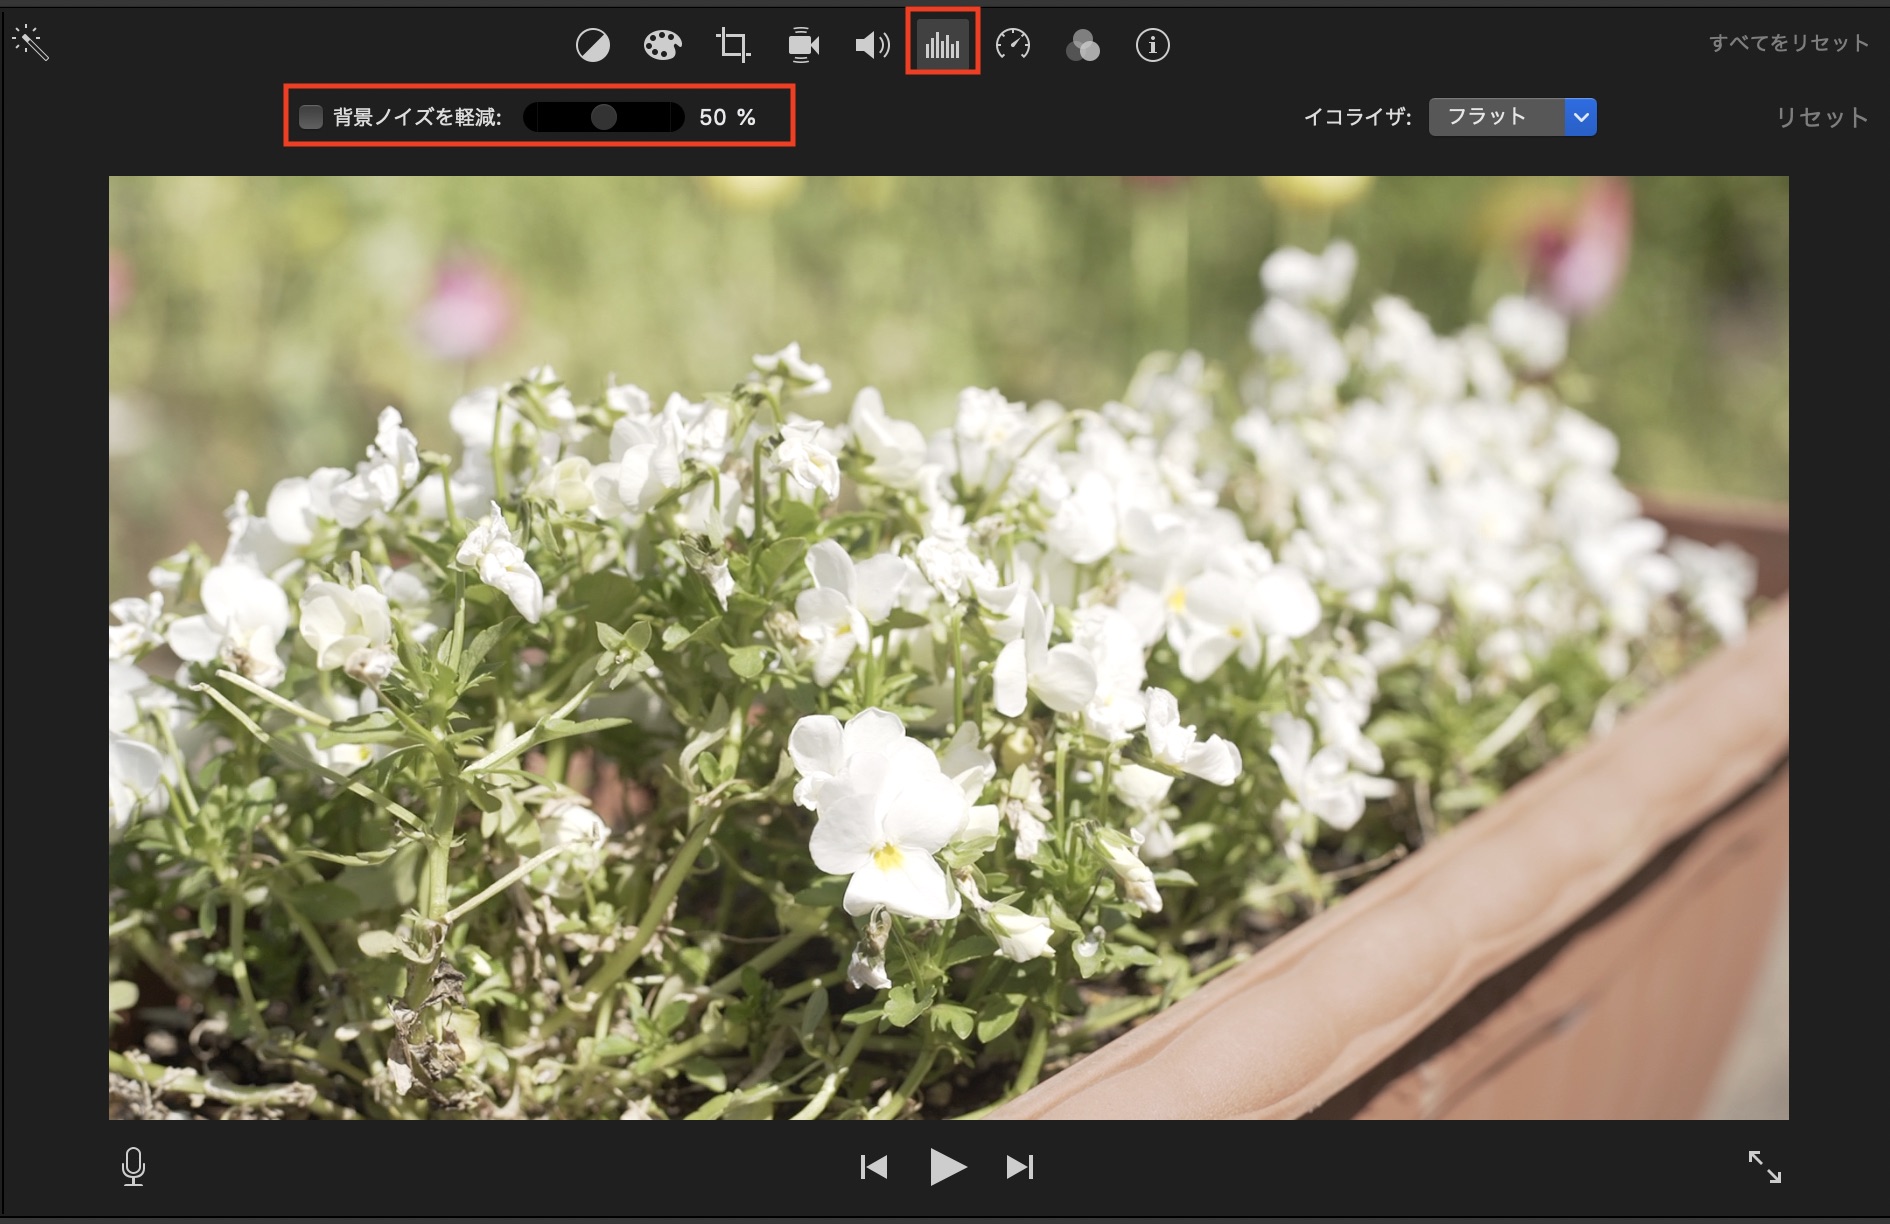
Task: Enable the 背景ノイズを軽減 checkbox
Action: coord(311,117)
